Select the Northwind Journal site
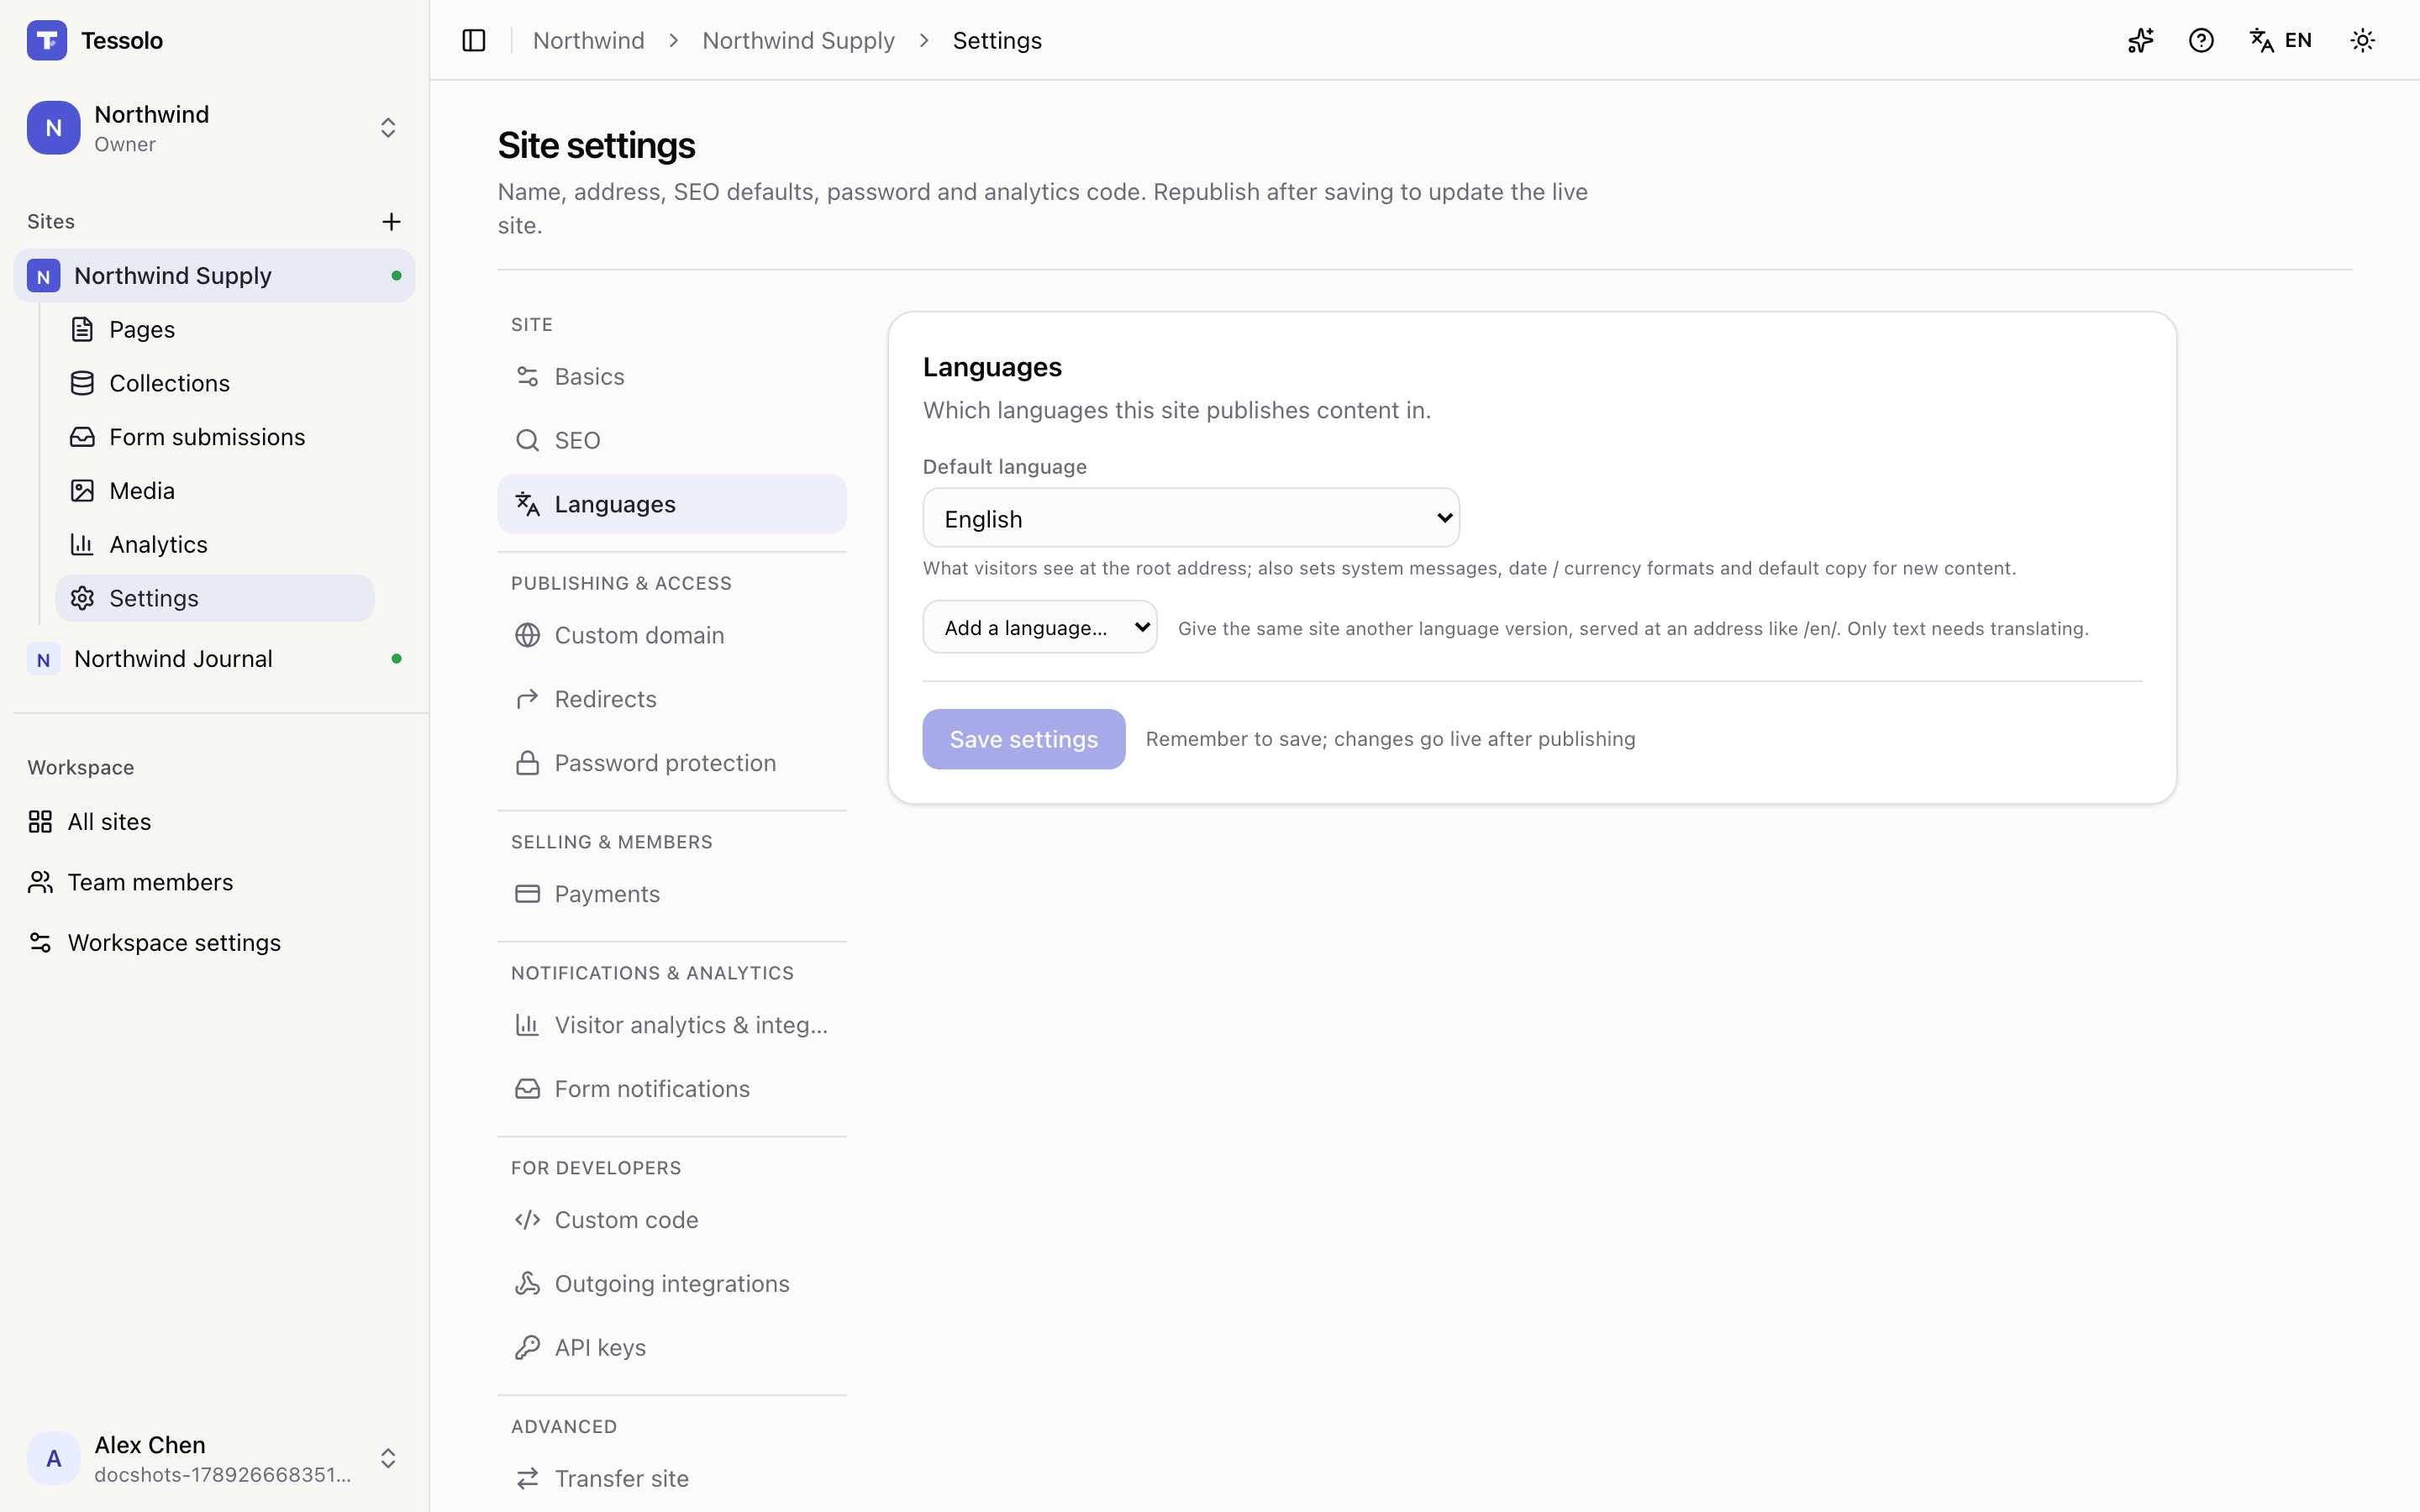Screen dimensions: 2420x1512 pyautogui.click(x=214, y=659)
